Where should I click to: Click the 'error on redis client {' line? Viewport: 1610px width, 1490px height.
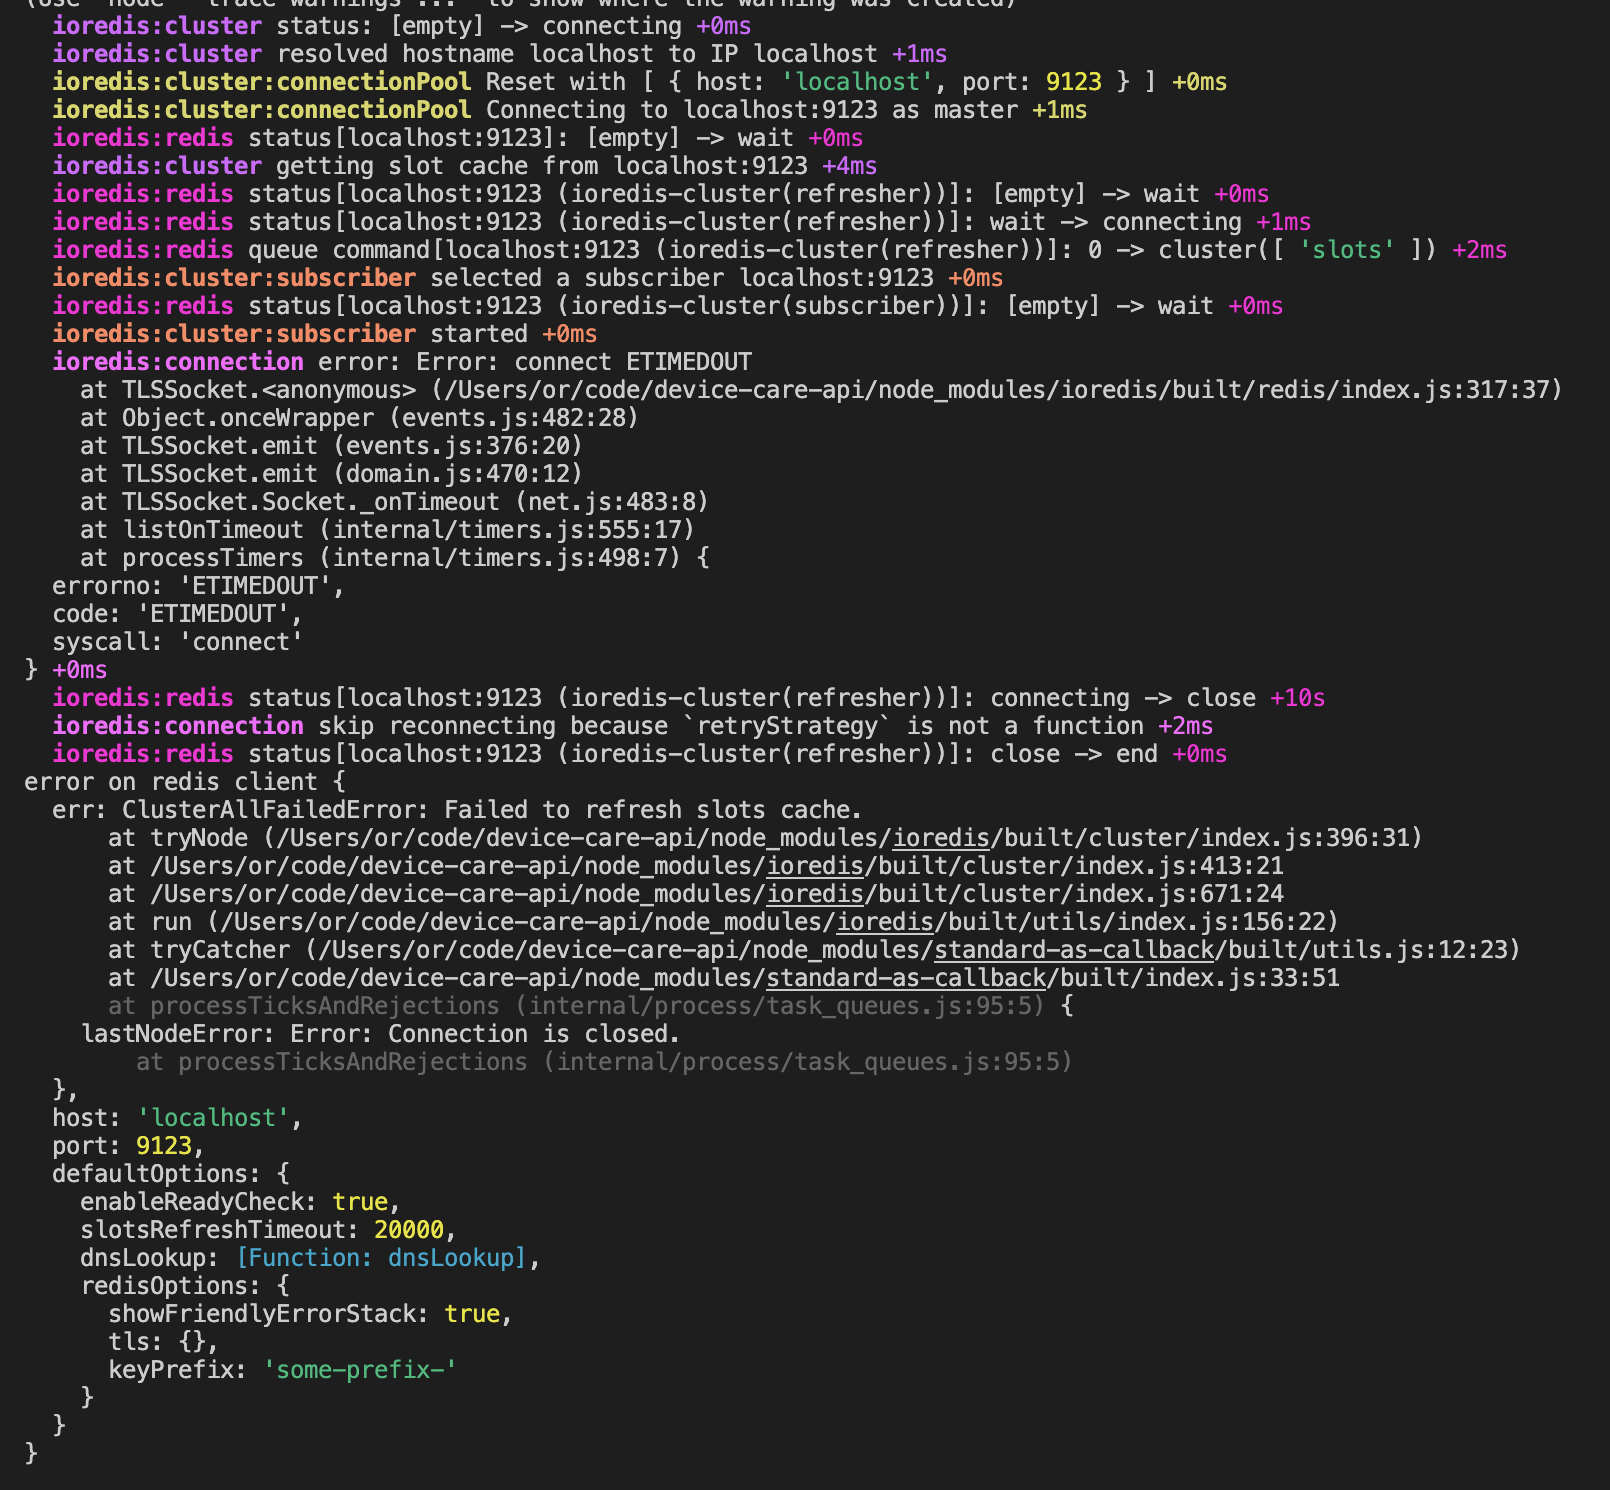184,782
